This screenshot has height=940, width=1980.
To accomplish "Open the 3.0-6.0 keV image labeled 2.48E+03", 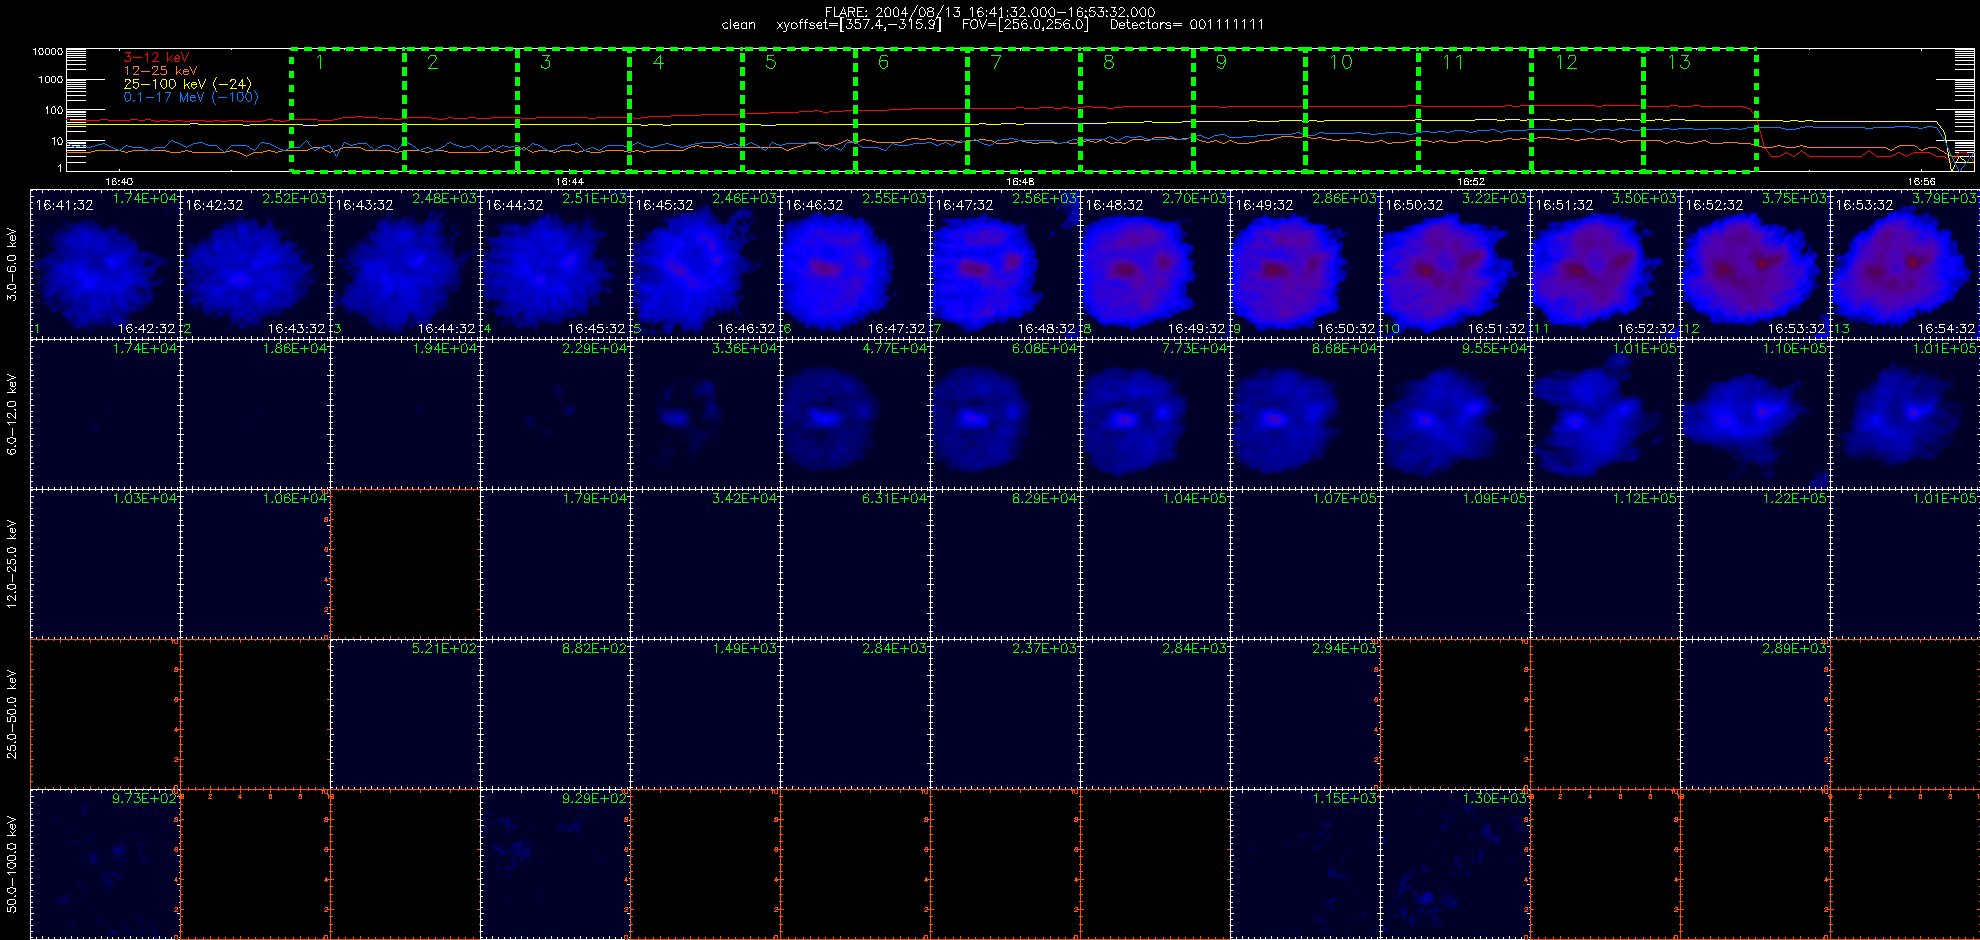I will coord(405,264).
